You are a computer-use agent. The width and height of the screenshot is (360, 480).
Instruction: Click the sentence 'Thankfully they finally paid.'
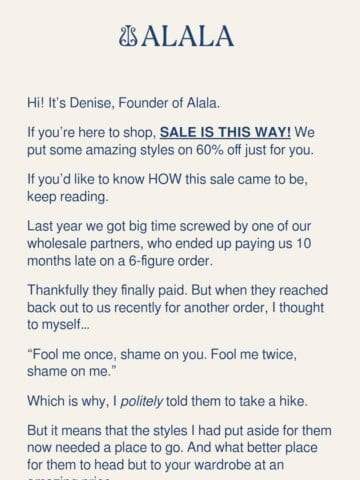coord(107,290)
